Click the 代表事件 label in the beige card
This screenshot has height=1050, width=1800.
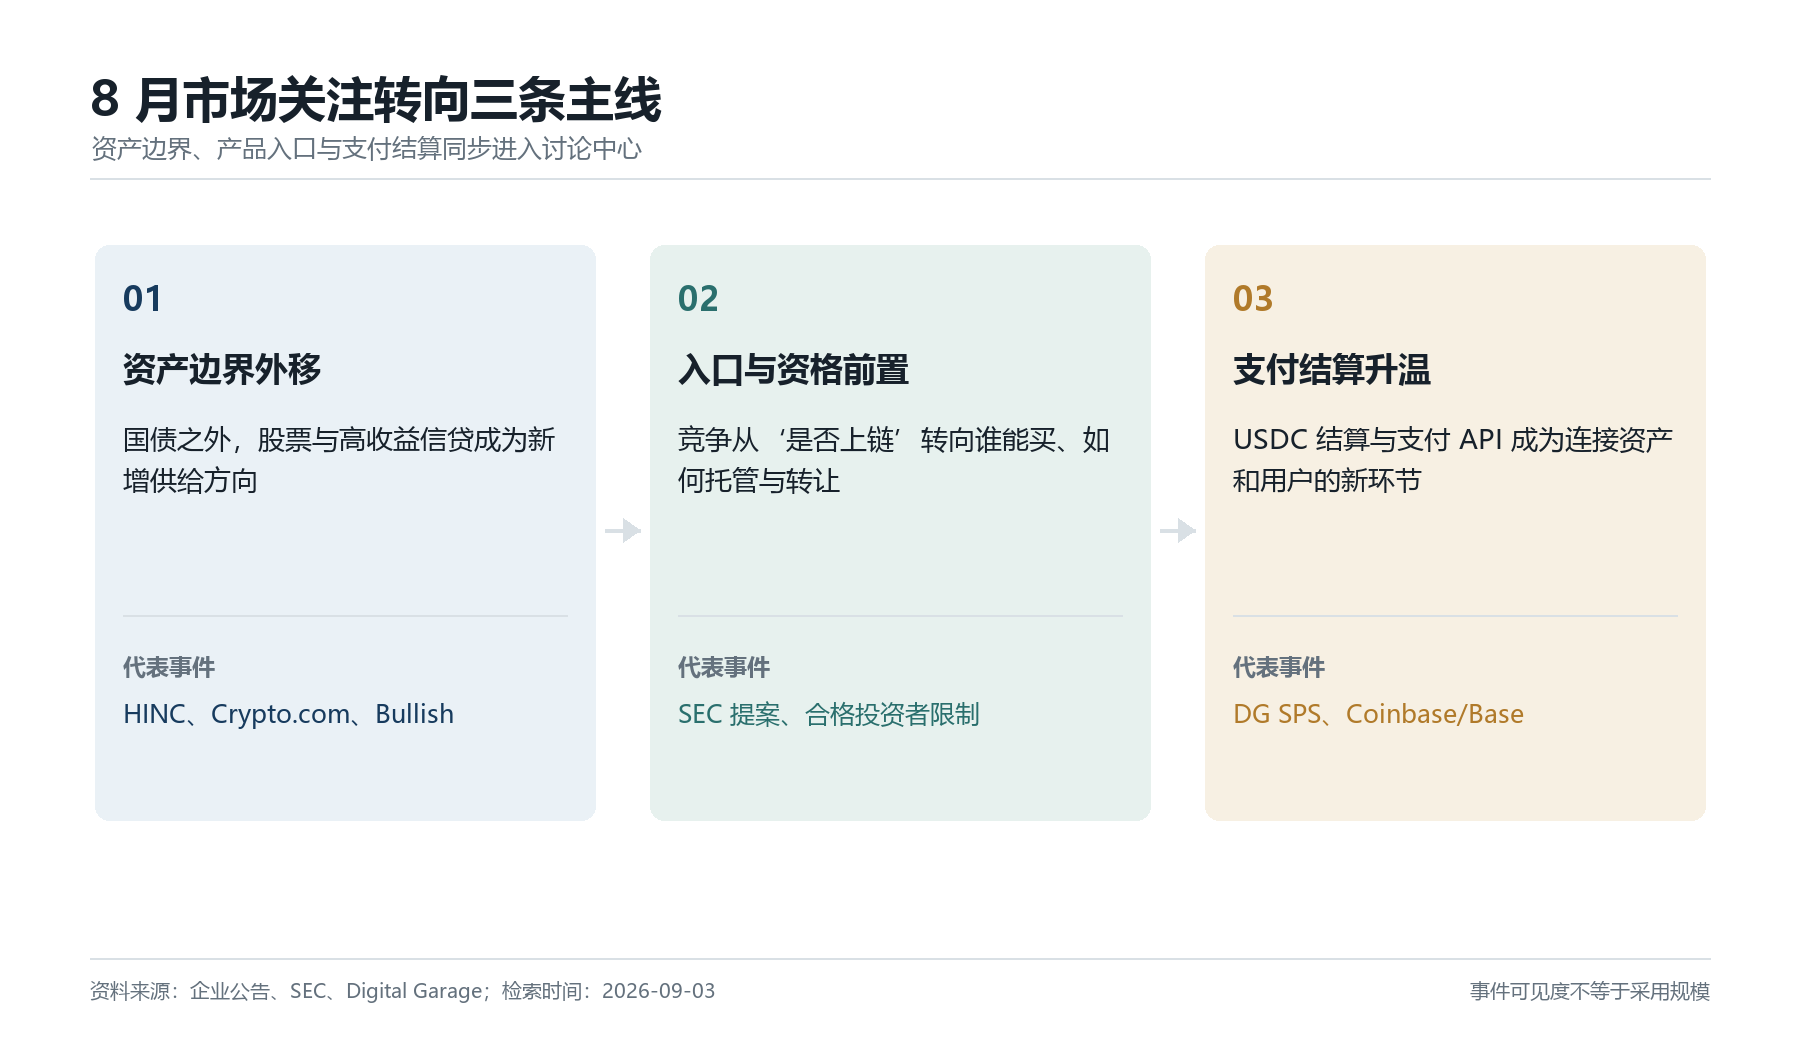[1279, 667]
